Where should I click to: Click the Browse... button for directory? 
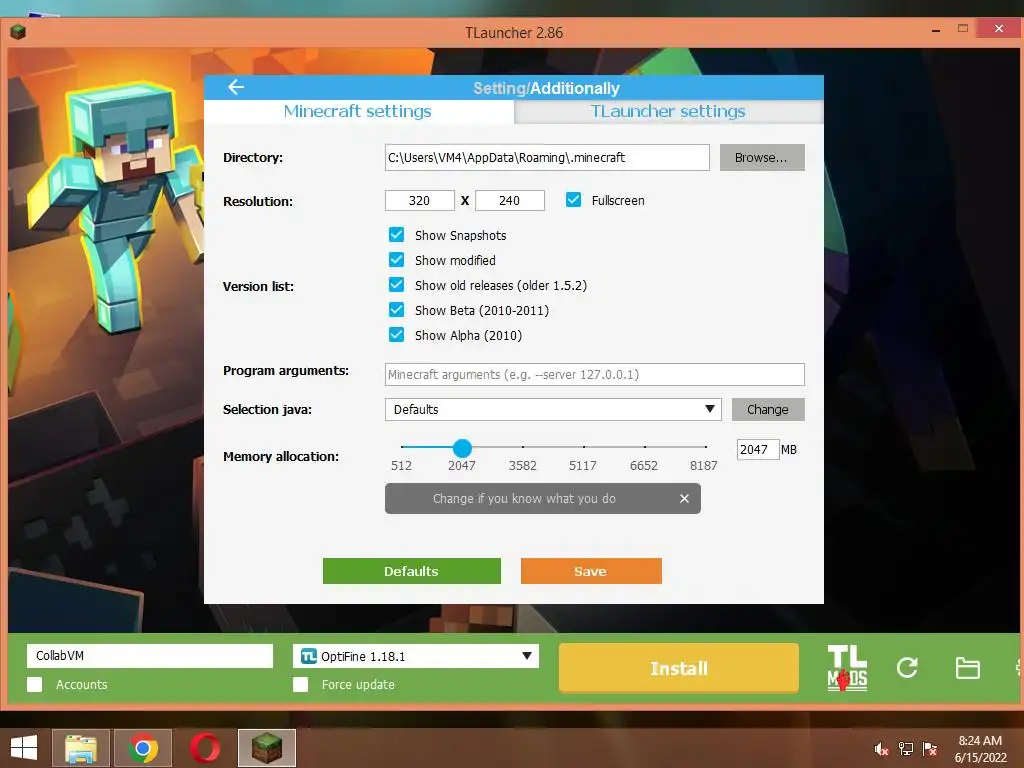761,157
